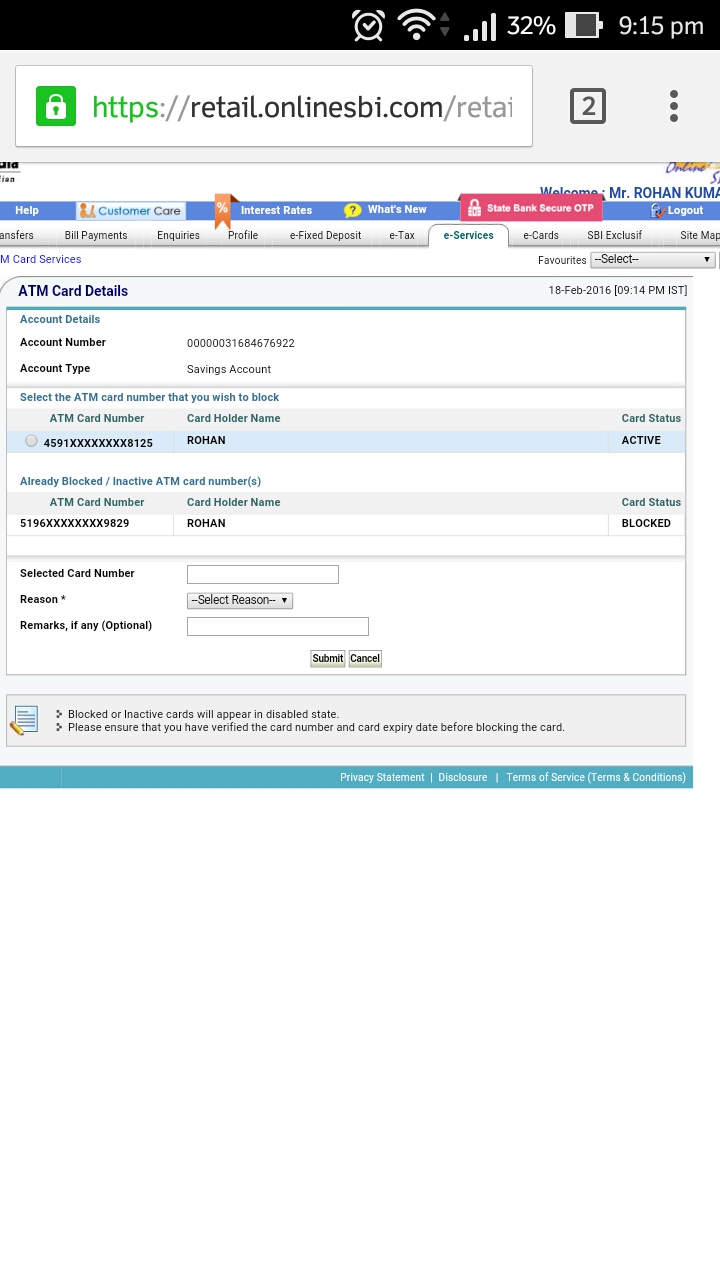720x1280 pixels.
Task: Click the Selected Card Number field
Action: click(263, 574)
